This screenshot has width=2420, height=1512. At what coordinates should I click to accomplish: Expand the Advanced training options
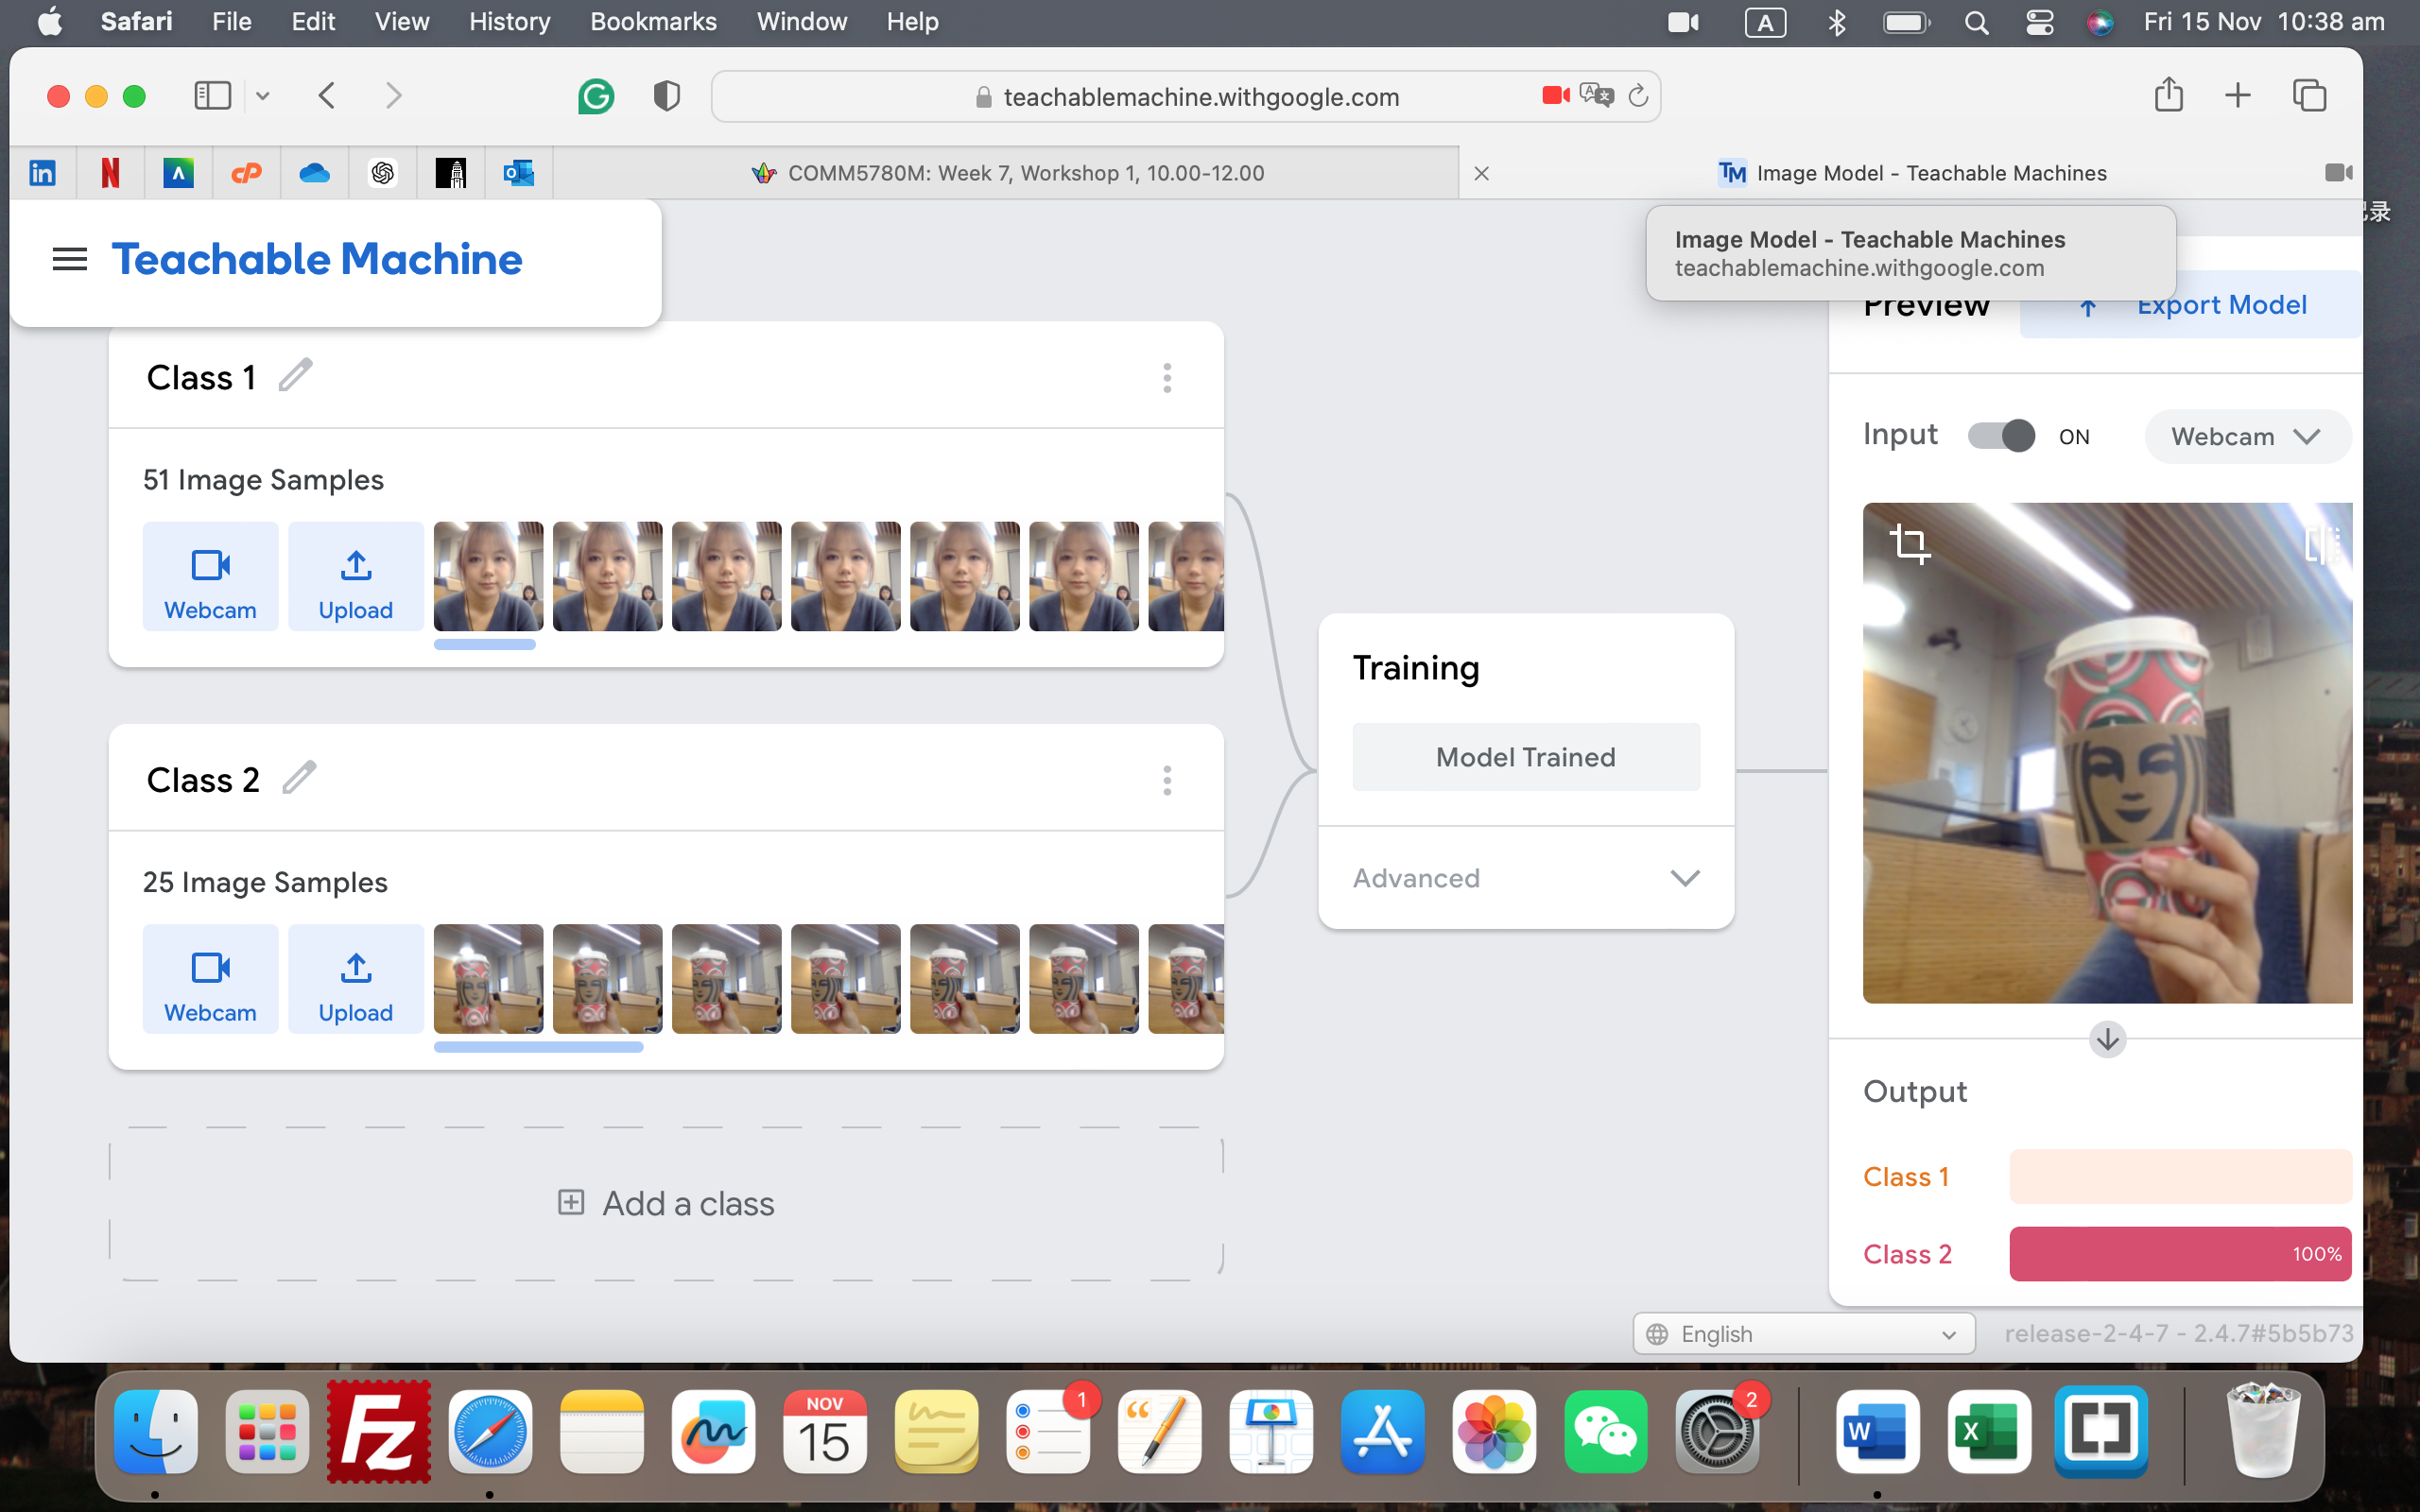point(1525,878)
